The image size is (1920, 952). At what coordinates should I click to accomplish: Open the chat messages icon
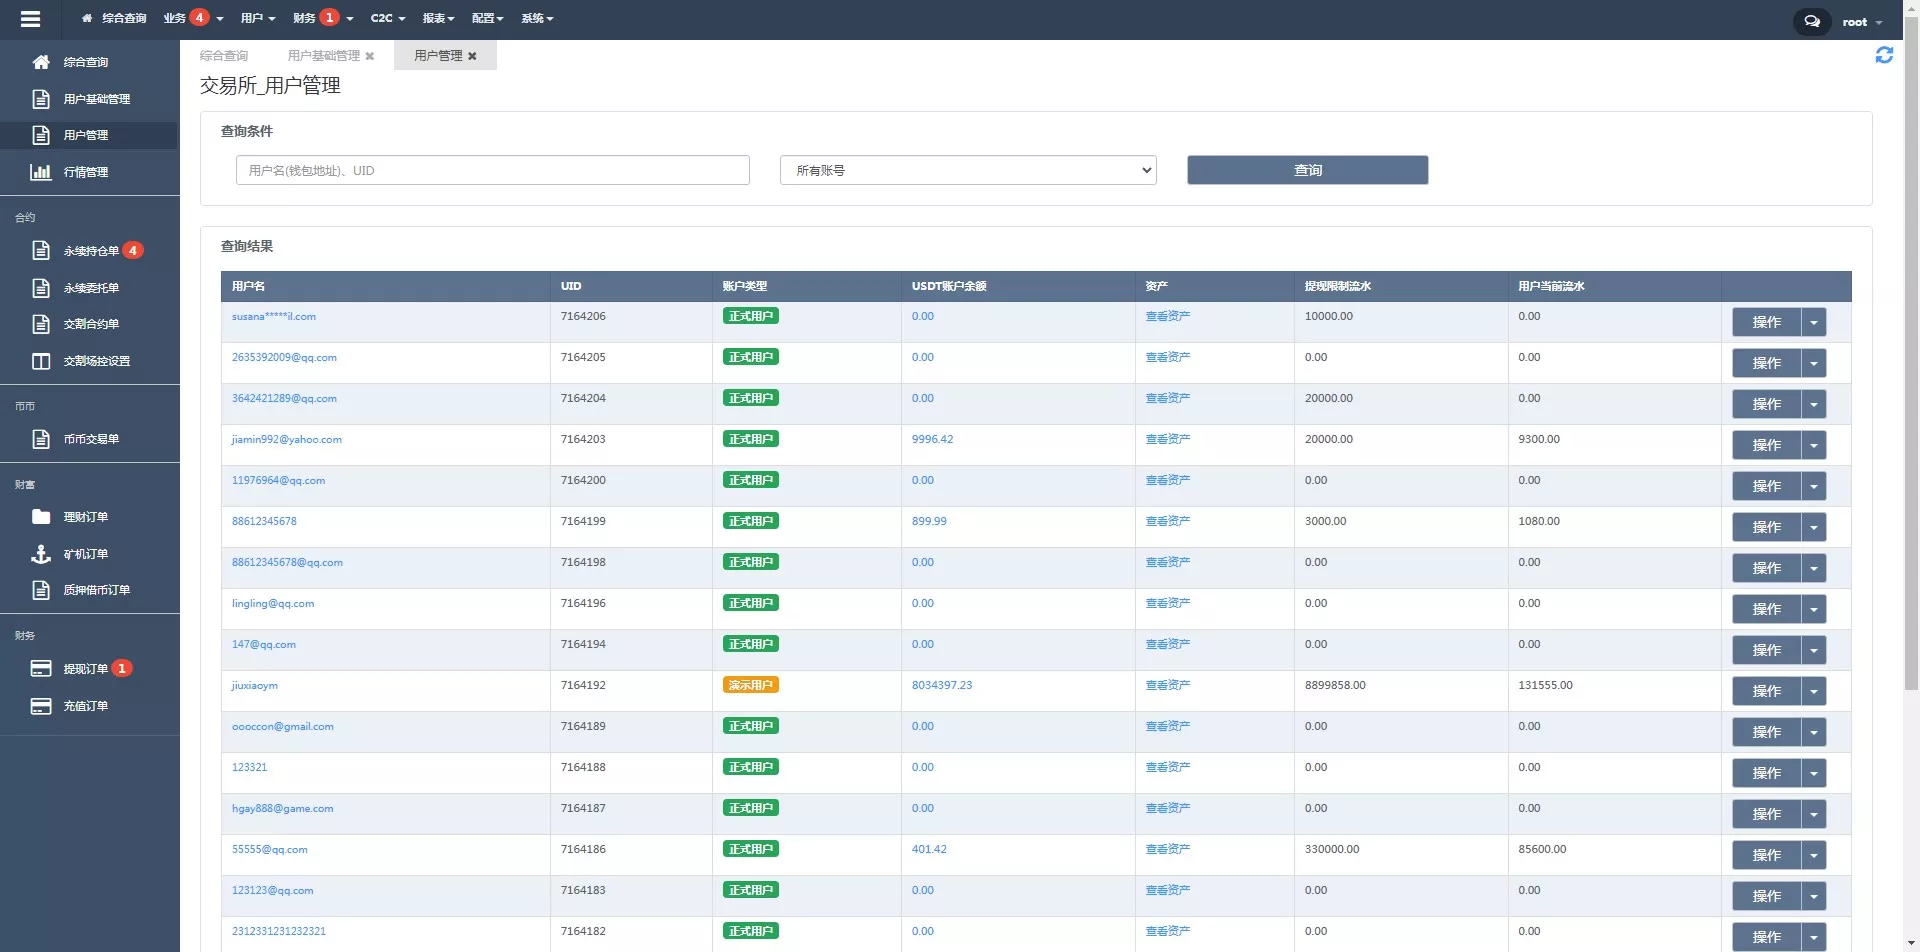[1811, 21]
